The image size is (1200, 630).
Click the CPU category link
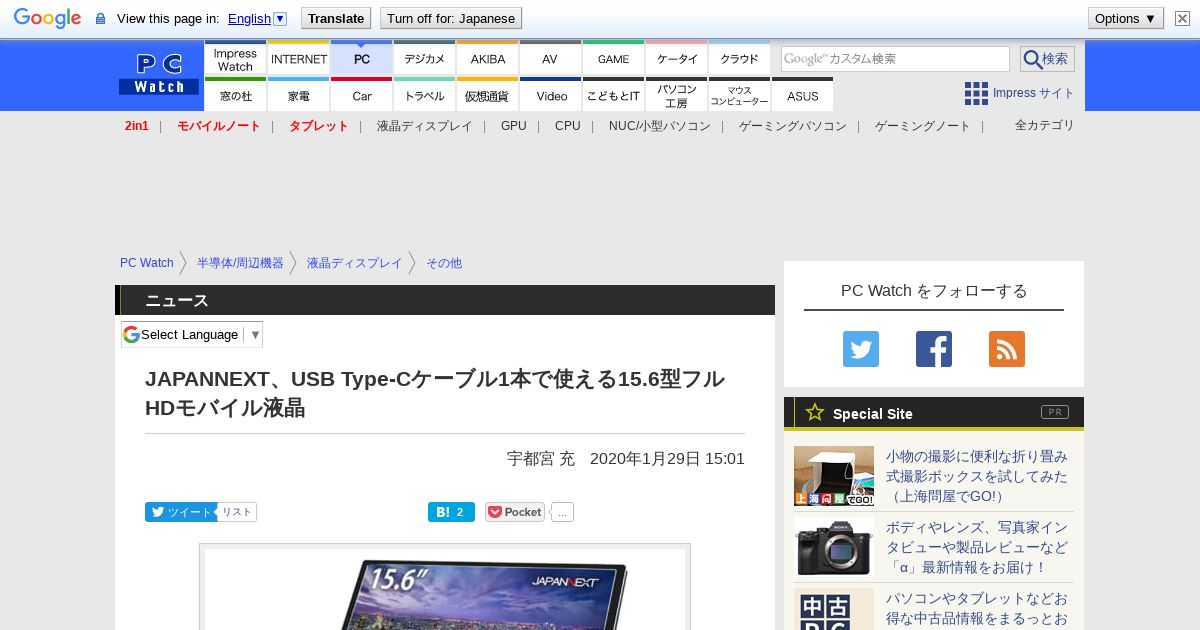tap(568, 126)
